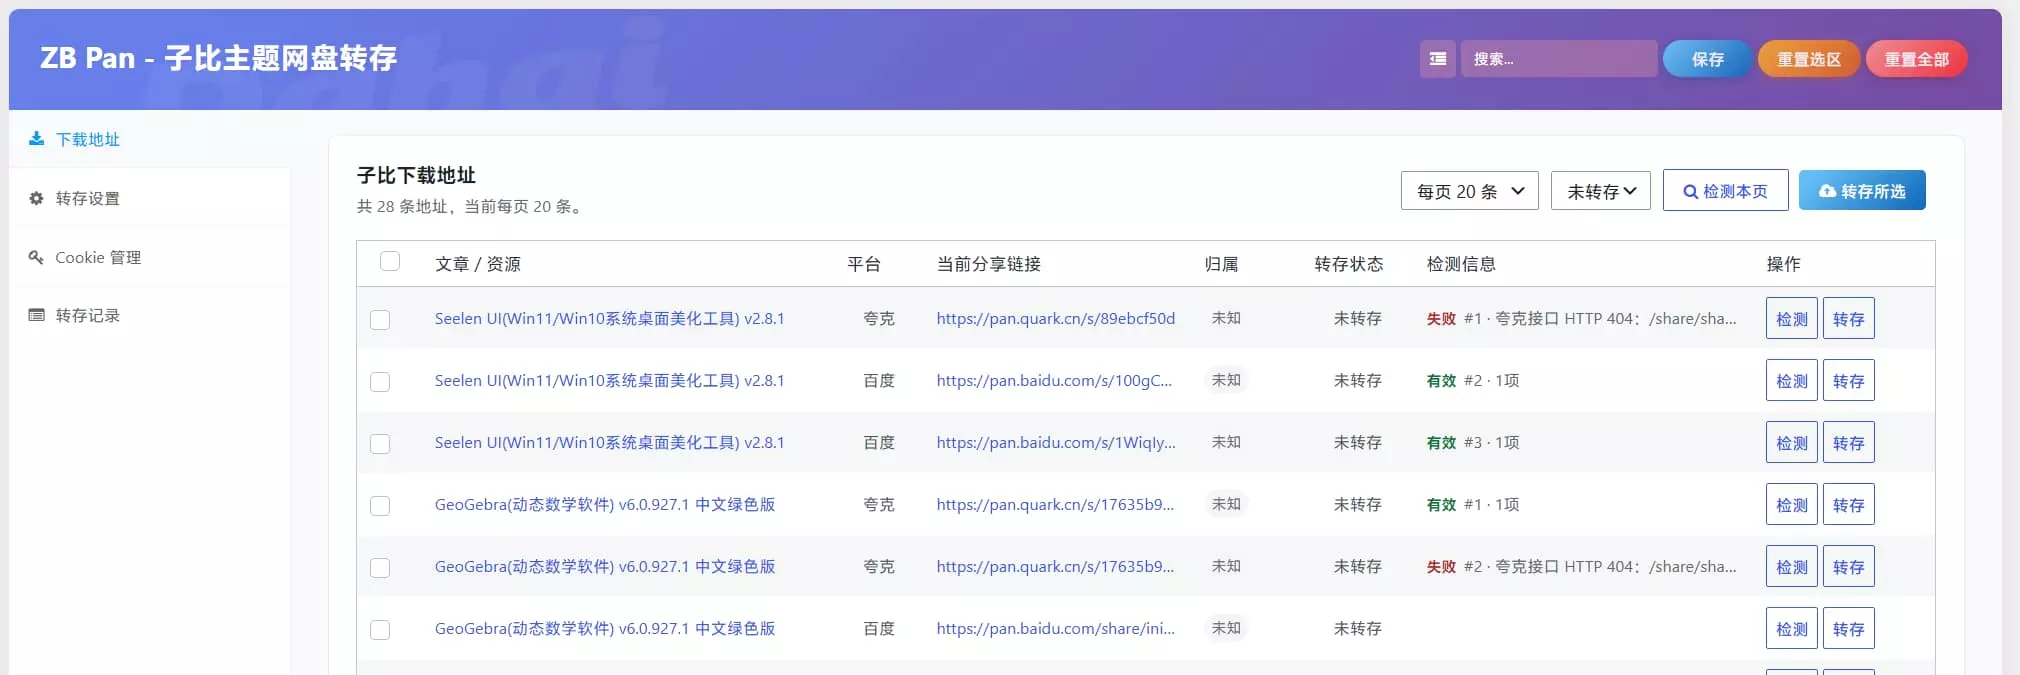The height and width of the screenshot is (675, 2020).
Task: Check the Seelen UI row with 100gC baidu link
Action: click(380, 382)
